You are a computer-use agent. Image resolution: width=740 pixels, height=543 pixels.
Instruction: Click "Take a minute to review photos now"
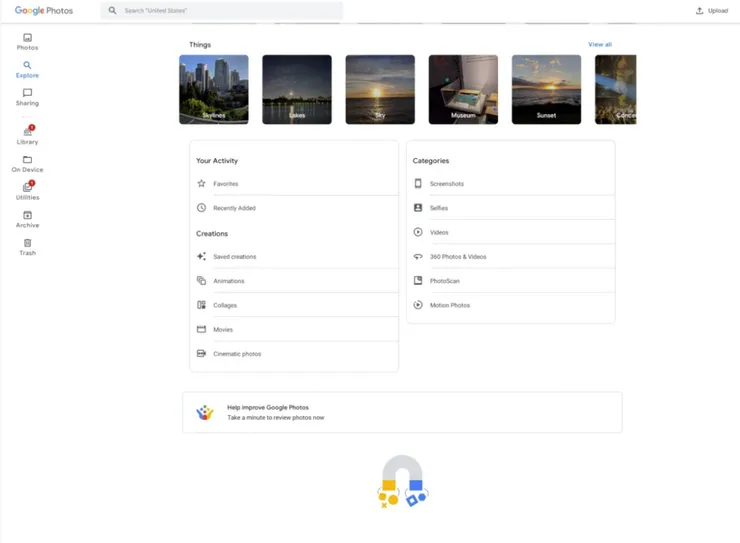(x=276, y=418)
